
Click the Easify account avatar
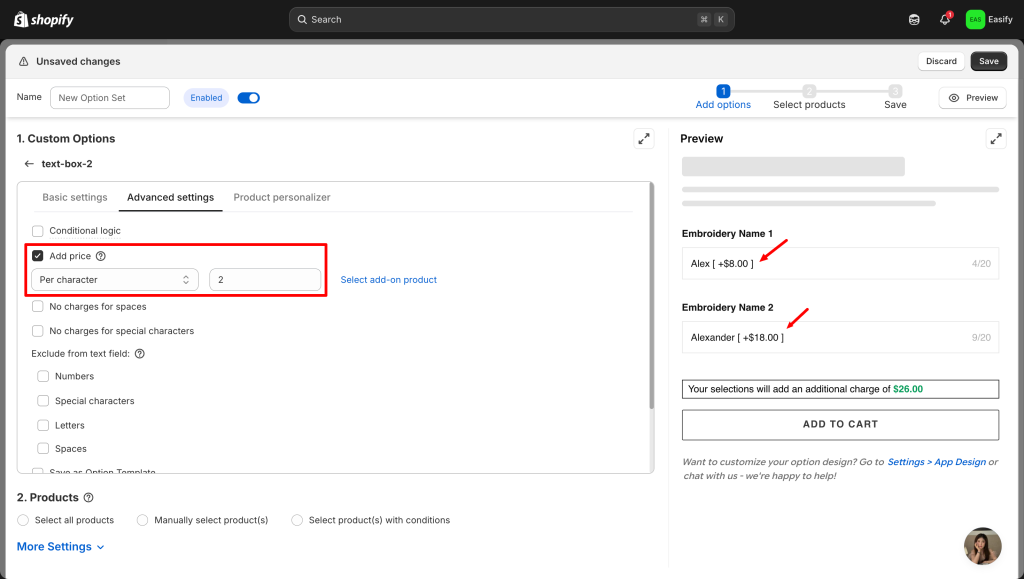[975, 19]
